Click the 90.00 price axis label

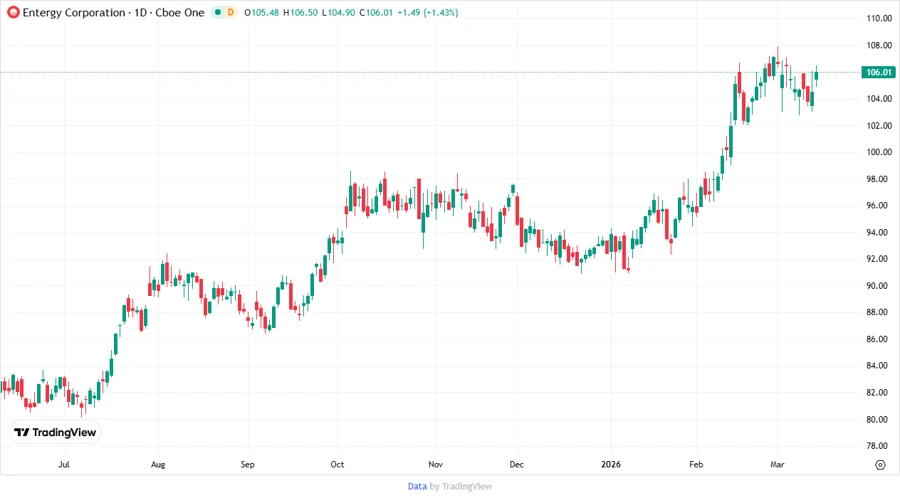879,286
